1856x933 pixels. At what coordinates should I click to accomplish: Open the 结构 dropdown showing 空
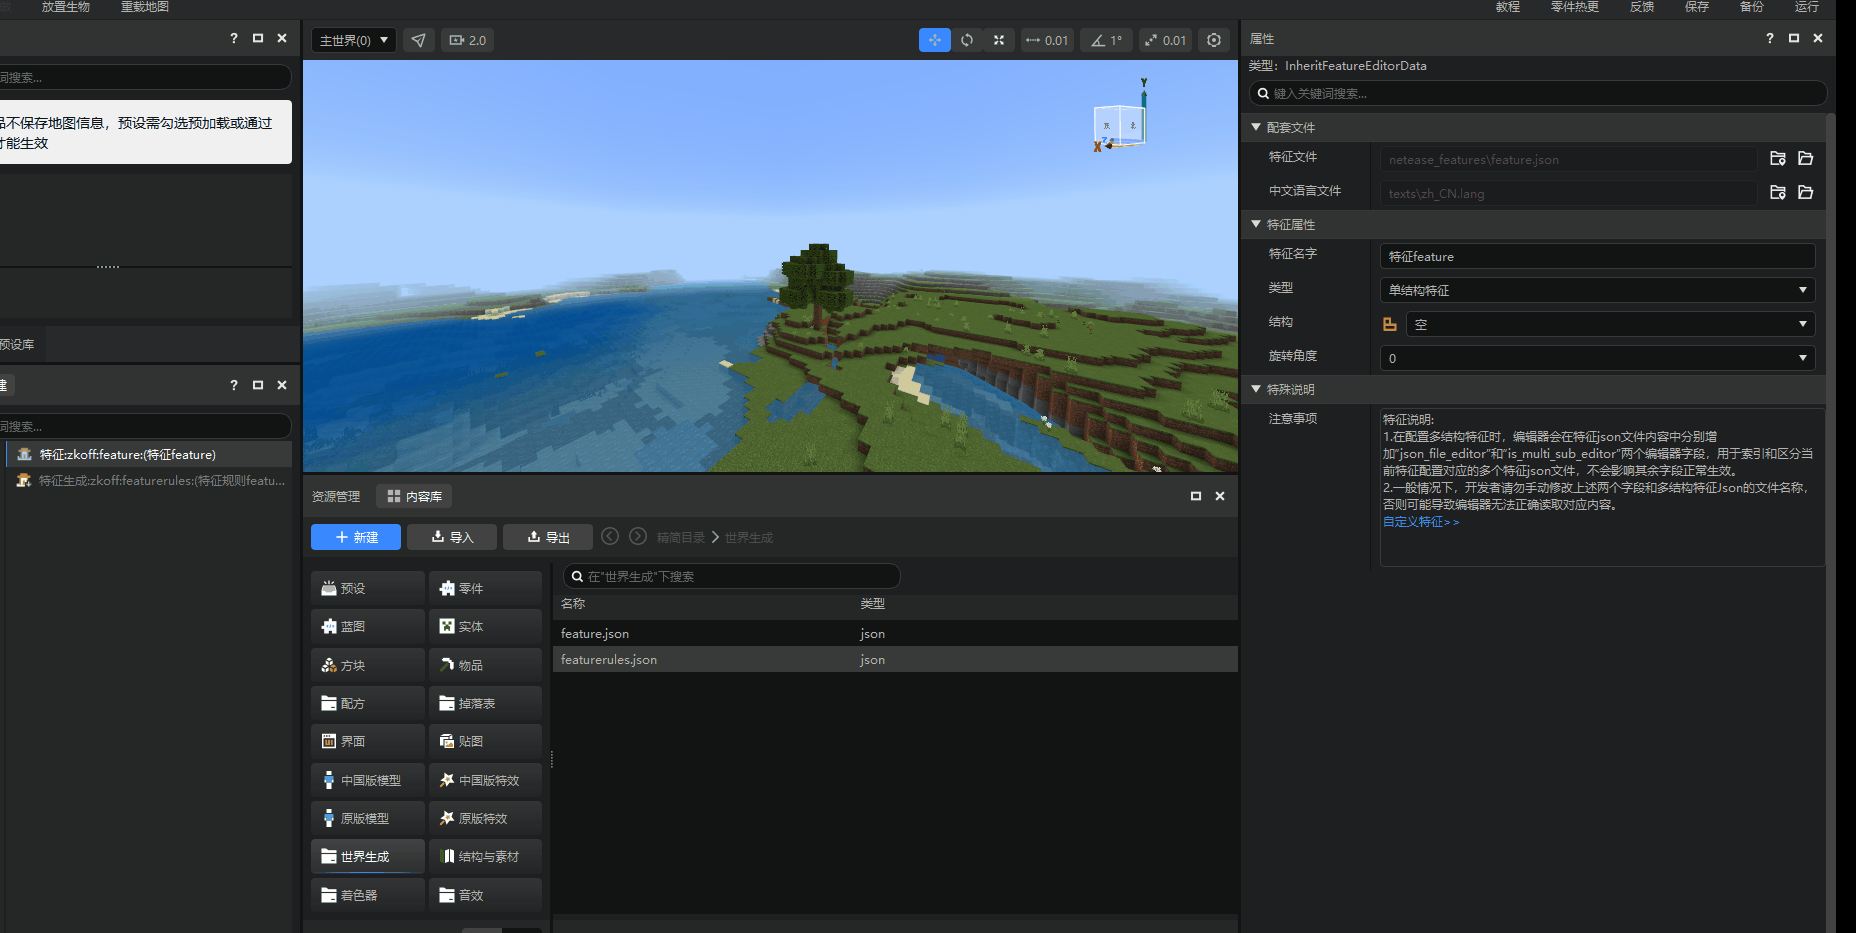tap(1610, 324)
